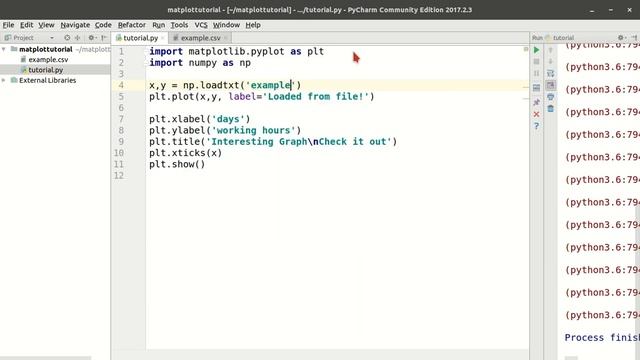The image size is (640, 360).
Task: Open Edit menu
Action: [27, 25]
